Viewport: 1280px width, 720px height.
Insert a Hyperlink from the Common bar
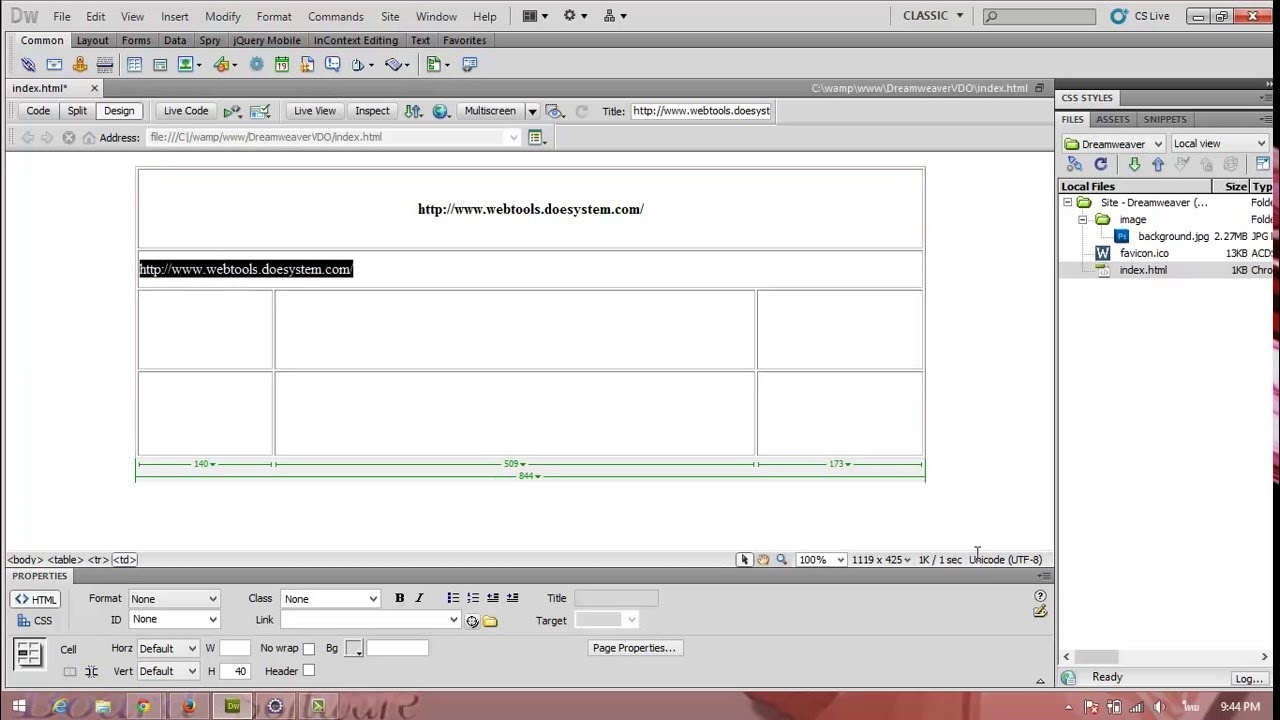[x=28, y=64]
